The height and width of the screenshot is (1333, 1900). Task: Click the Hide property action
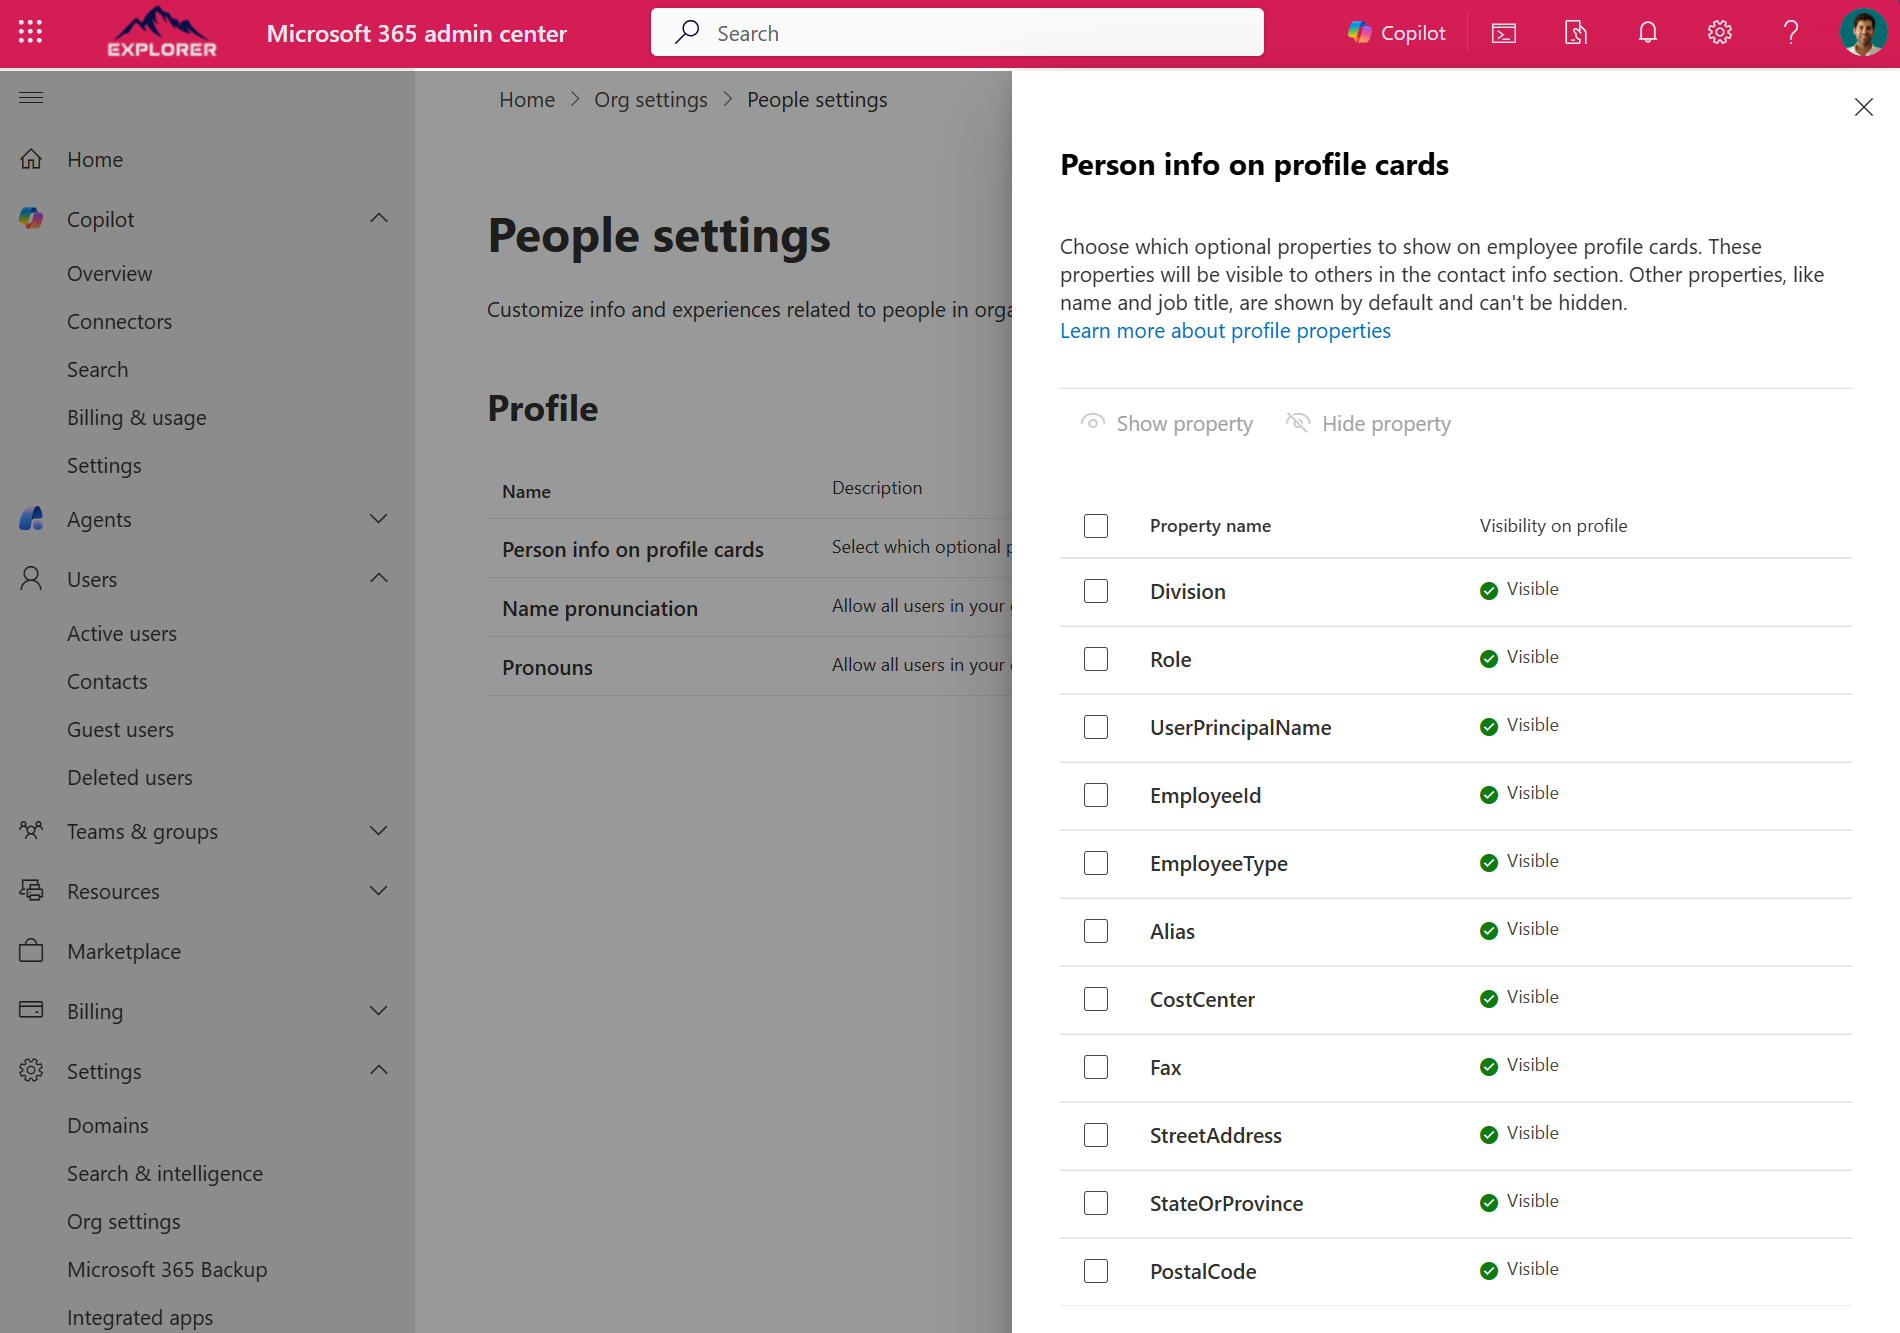[1368, 423]
